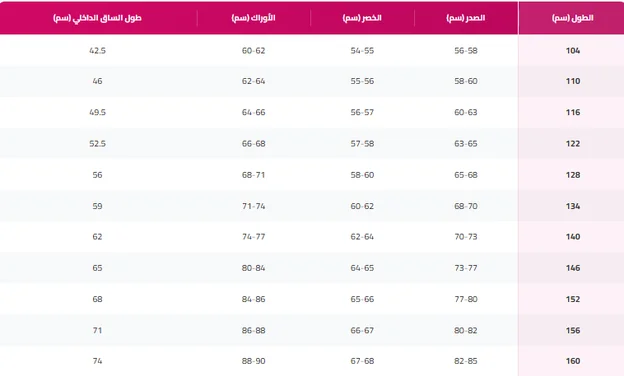Pick waist value 54-55 in row 104
This screenshot has height=376, width=624.
click(x=362, y=51)
